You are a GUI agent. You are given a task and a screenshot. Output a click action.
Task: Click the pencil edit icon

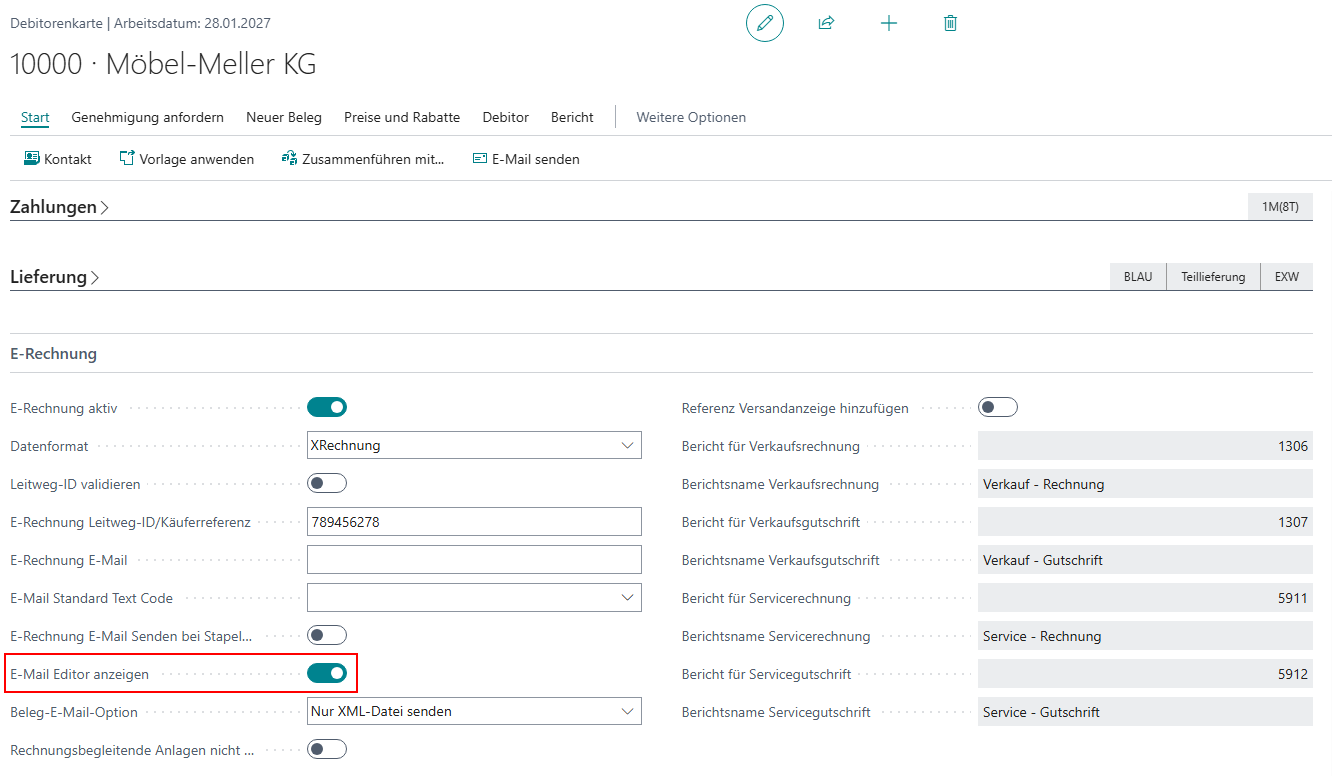pos(765,23)
